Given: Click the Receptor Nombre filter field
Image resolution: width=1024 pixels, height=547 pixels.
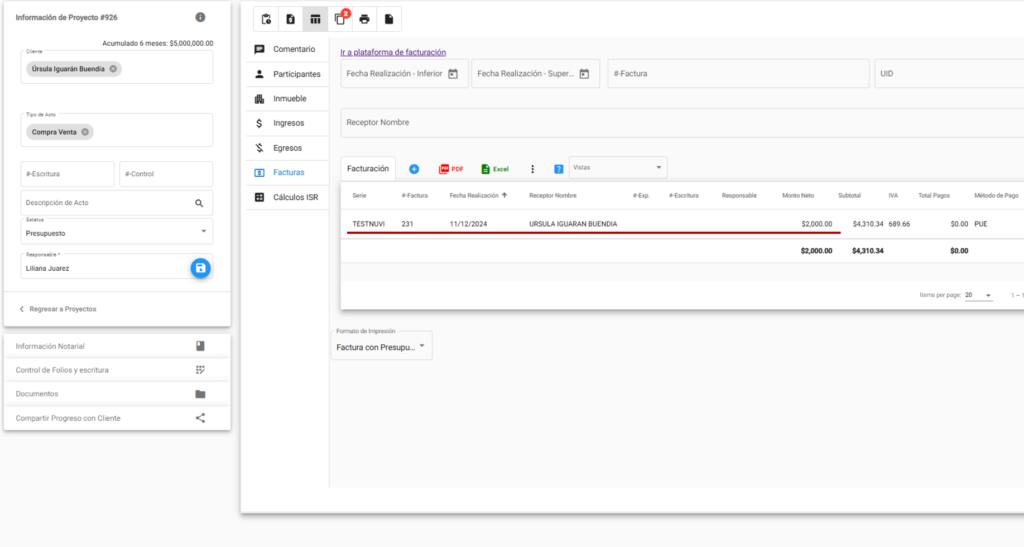Looking at the screenshot, I should coord(682,123).
